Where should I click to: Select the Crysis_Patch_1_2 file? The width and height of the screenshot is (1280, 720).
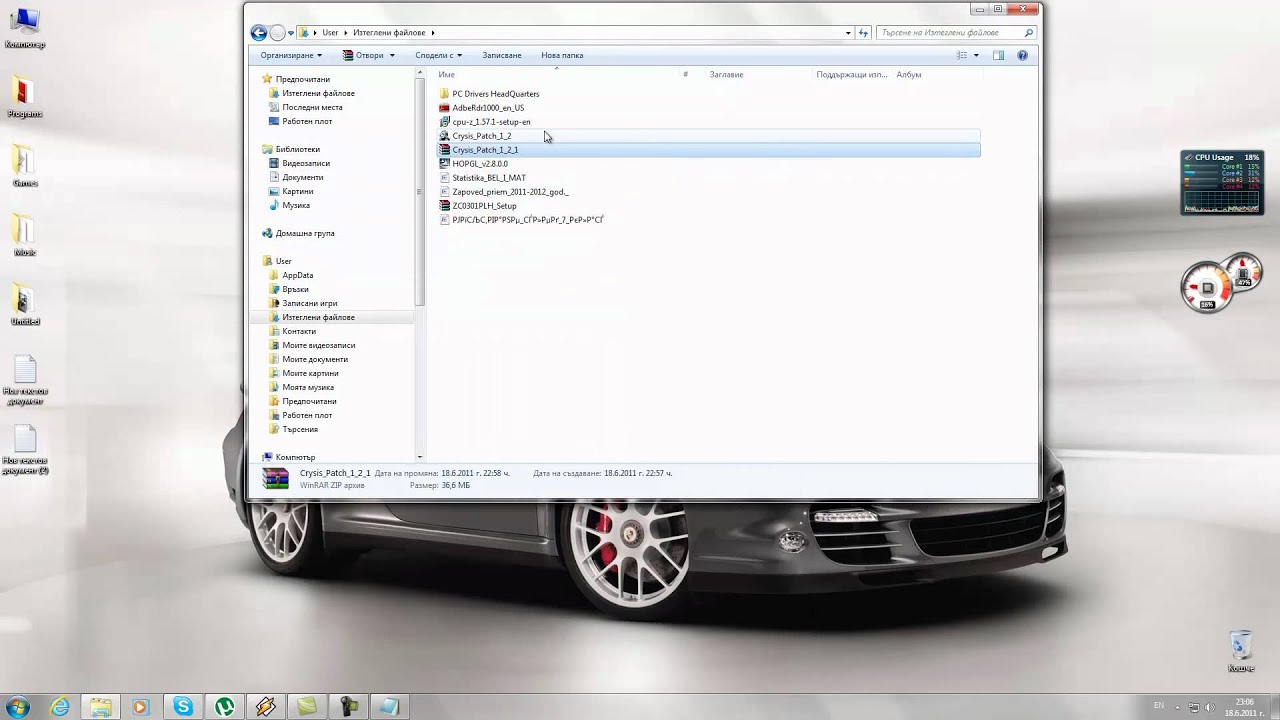481,136
